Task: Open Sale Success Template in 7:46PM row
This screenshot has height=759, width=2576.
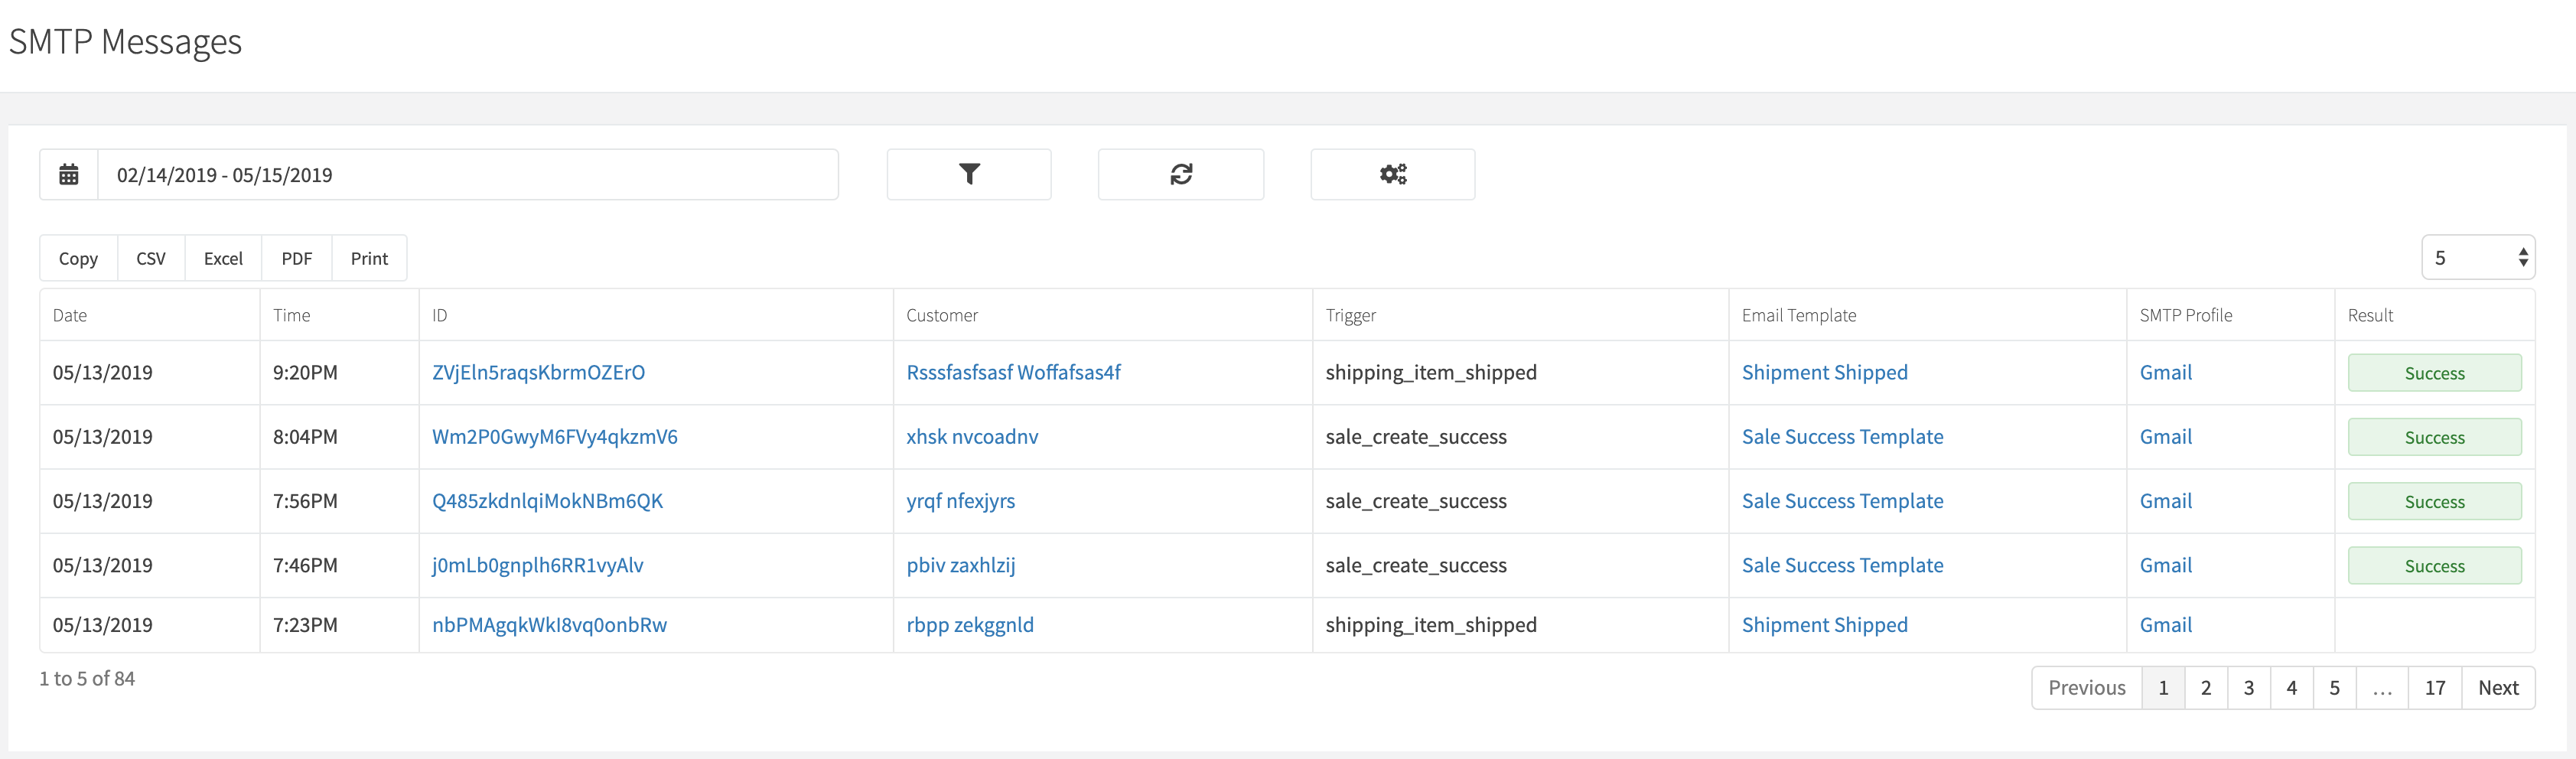Action: pos(1842,565)
